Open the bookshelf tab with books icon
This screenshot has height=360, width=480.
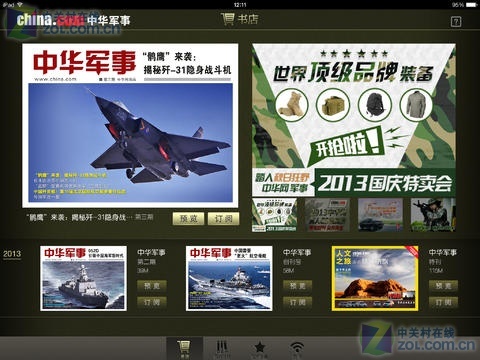pyautogui.click(x=222, y=349)
